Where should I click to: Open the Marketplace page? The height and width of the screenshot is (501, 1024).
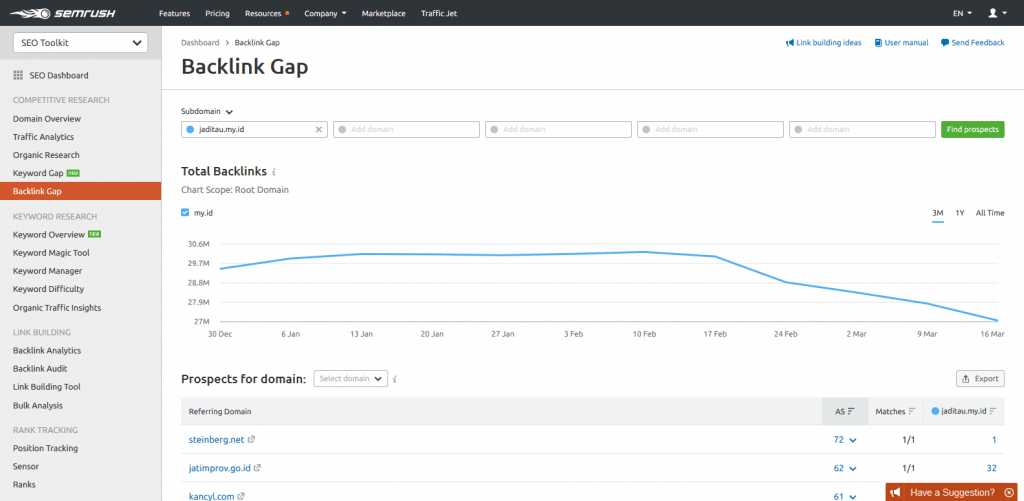pos(383,13)
